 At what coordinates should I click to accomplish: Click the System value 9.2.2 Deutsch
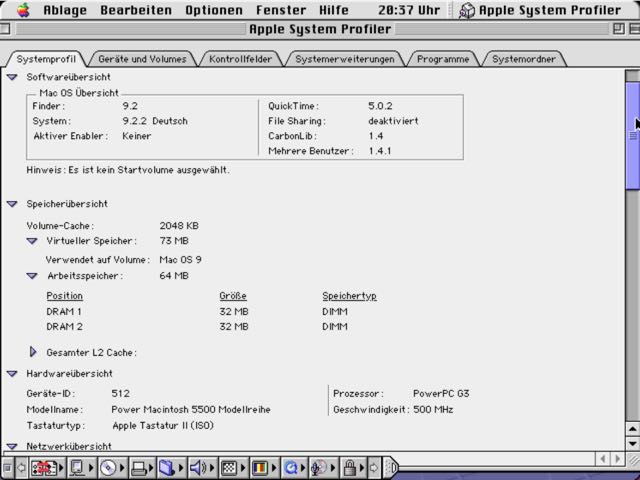click(155, 121)
